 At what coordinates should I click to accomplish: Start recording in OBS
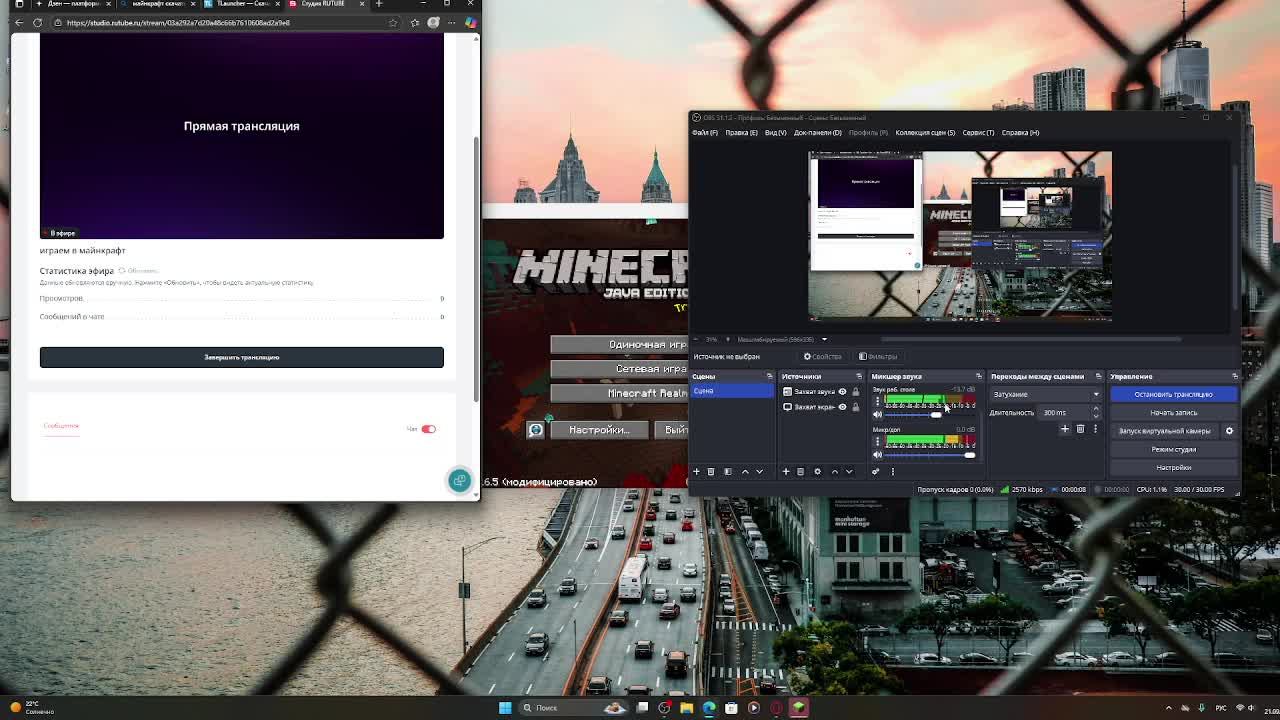pos(1173,413)
